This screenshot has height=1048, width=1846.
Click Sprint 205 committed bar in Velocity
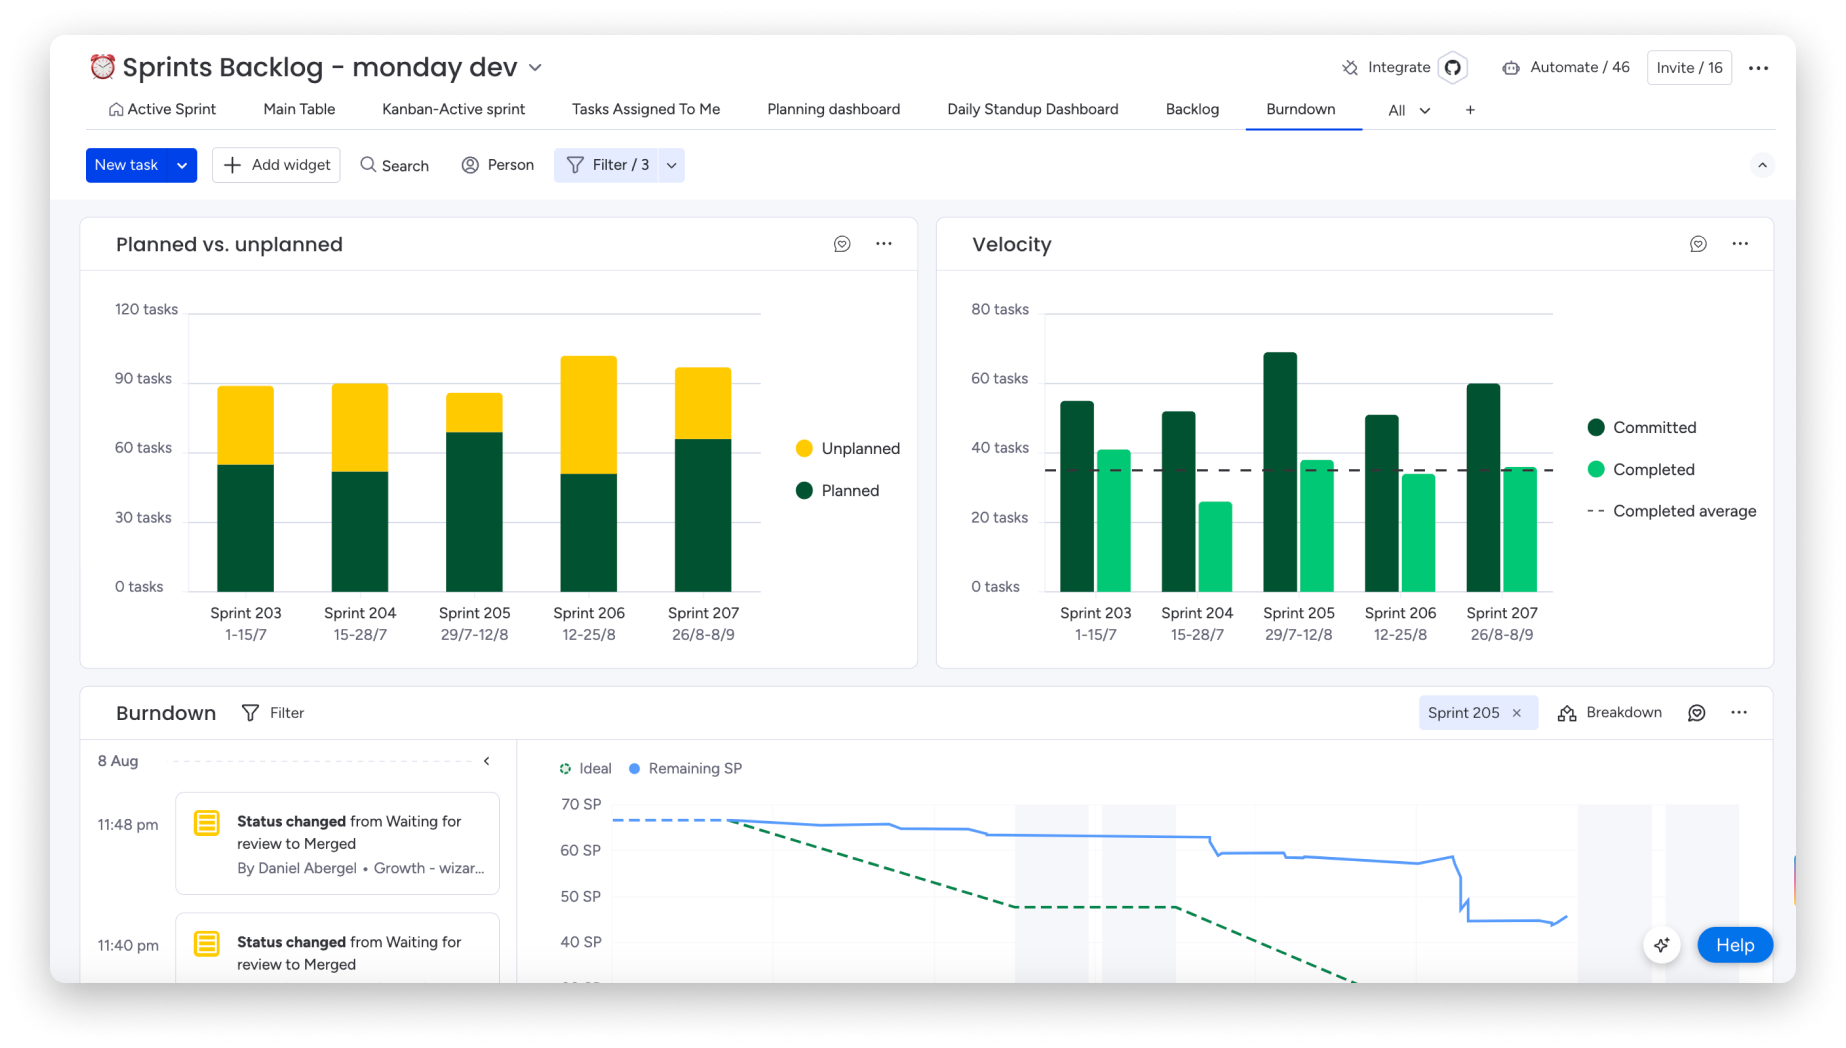pyautogui.click(x=1280, y=472)
